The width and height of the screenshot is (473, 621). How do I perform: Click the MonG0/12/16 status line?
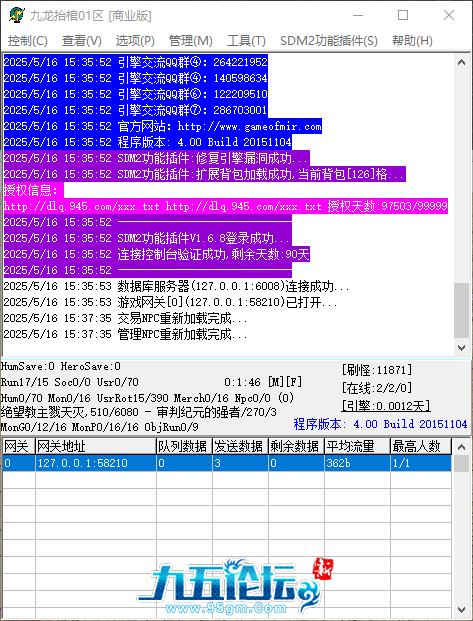(99, 427)
